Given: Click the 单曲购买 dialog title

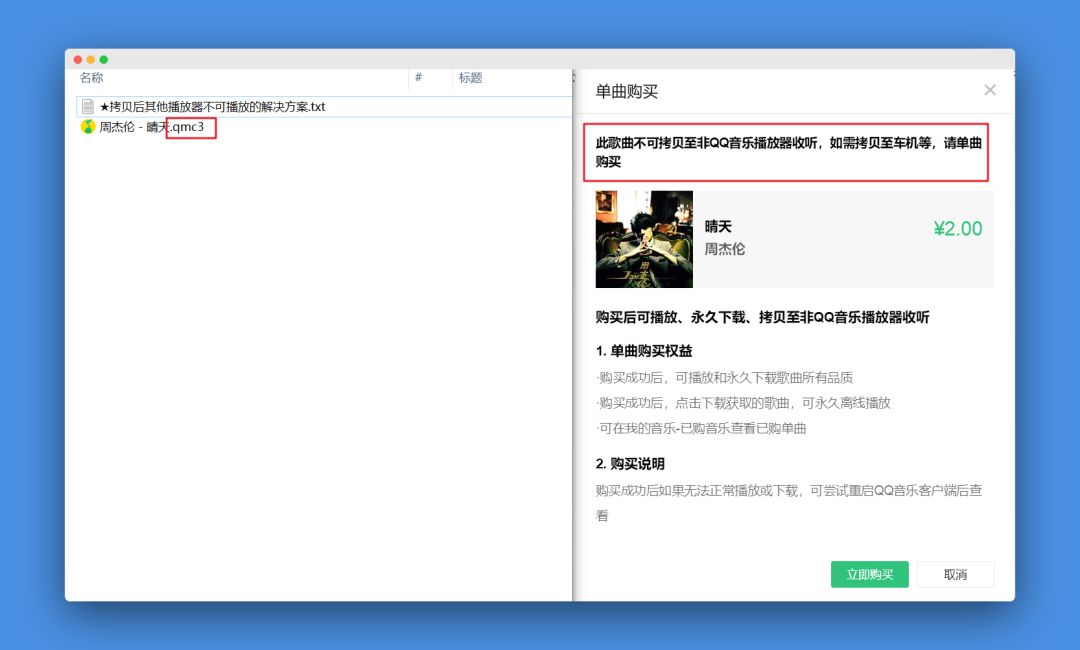Looking at the screenshot, I should [626, 92].
